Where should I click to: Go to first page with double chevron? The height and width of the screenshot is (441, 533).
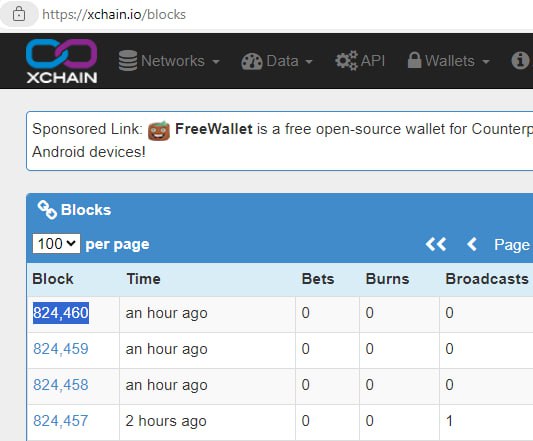[435, 244]
